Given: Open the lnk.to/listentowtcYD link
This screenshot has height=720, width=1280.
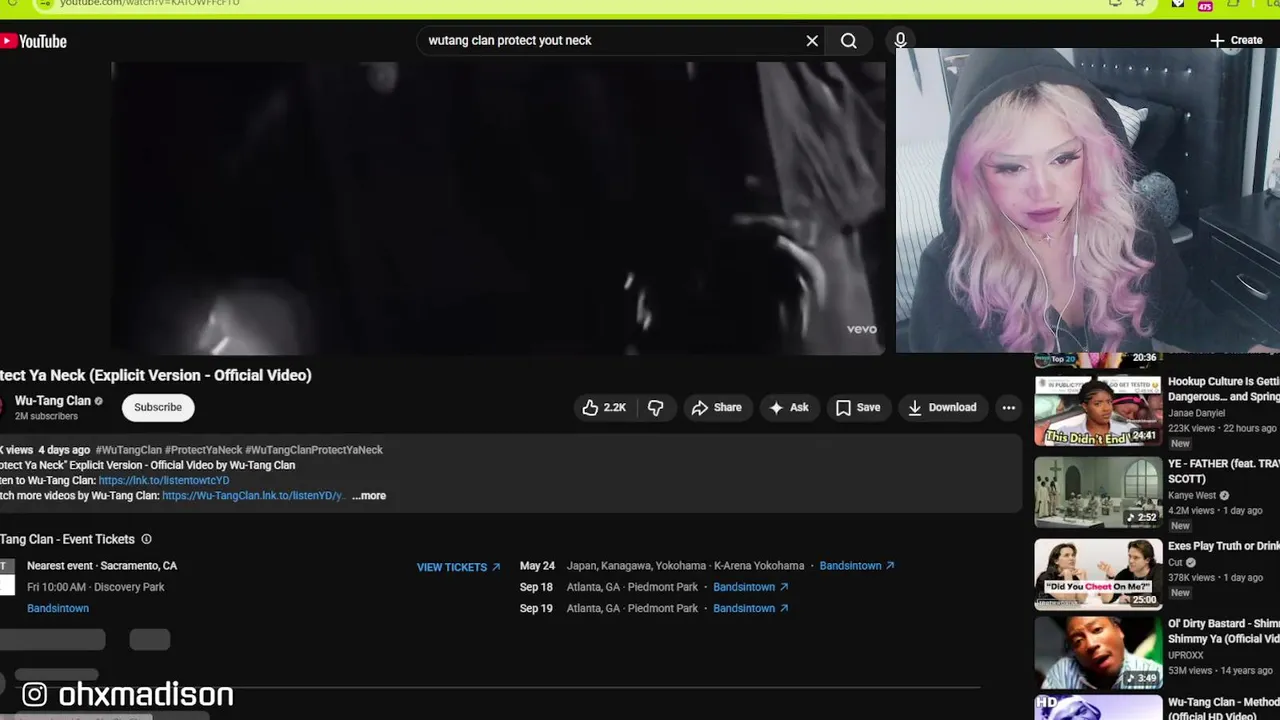Looking at the screenshot, I should 164,481.
